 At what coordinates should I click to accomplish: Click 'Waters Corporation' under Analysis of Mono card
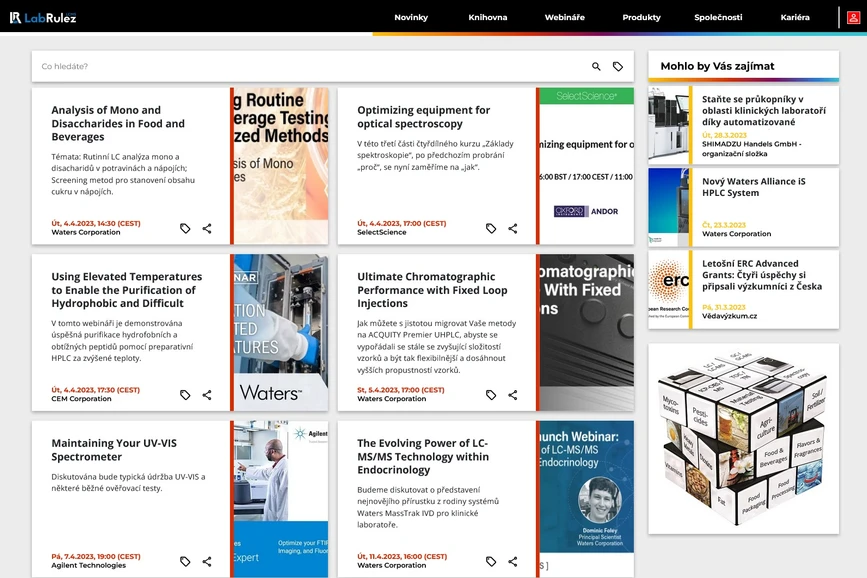click(86, 232)
